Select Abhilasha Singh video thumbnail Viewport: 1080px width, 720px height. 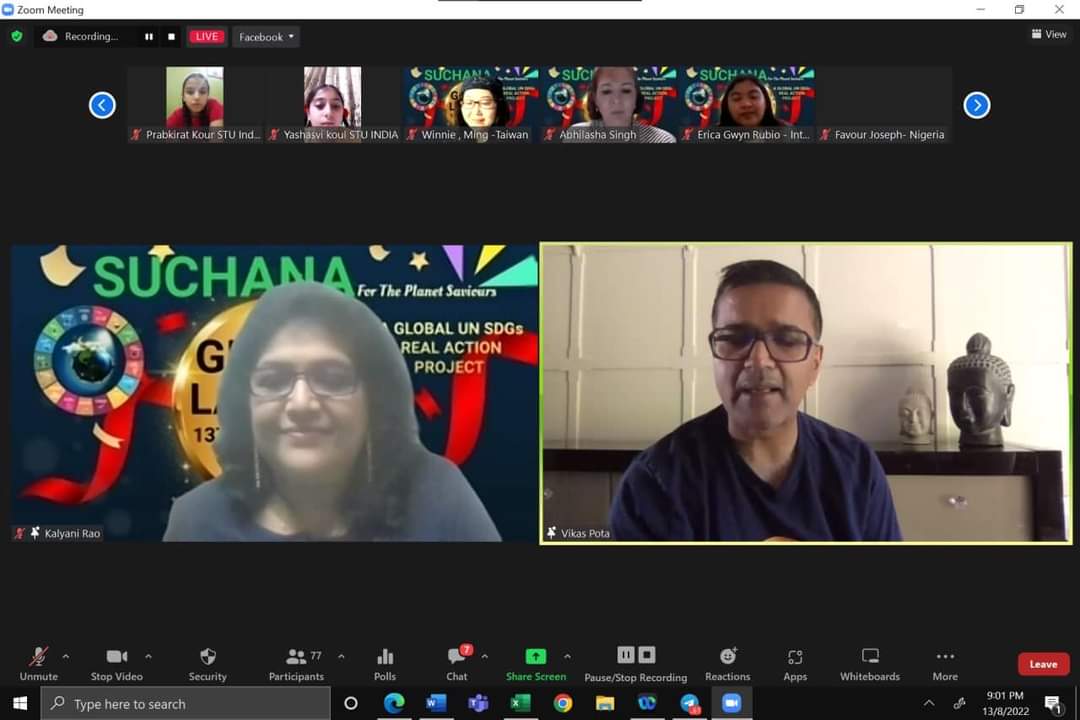[608, 104]
